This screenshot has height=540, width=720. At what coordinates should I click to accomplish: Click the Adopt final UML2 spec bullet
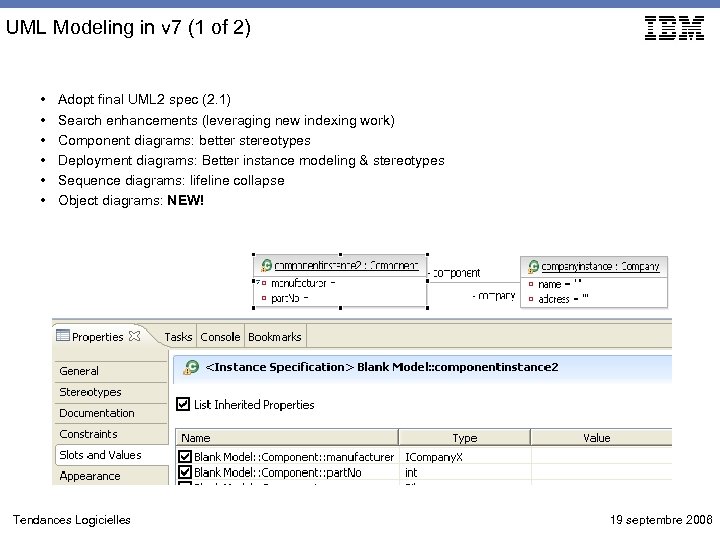[144, 100]
